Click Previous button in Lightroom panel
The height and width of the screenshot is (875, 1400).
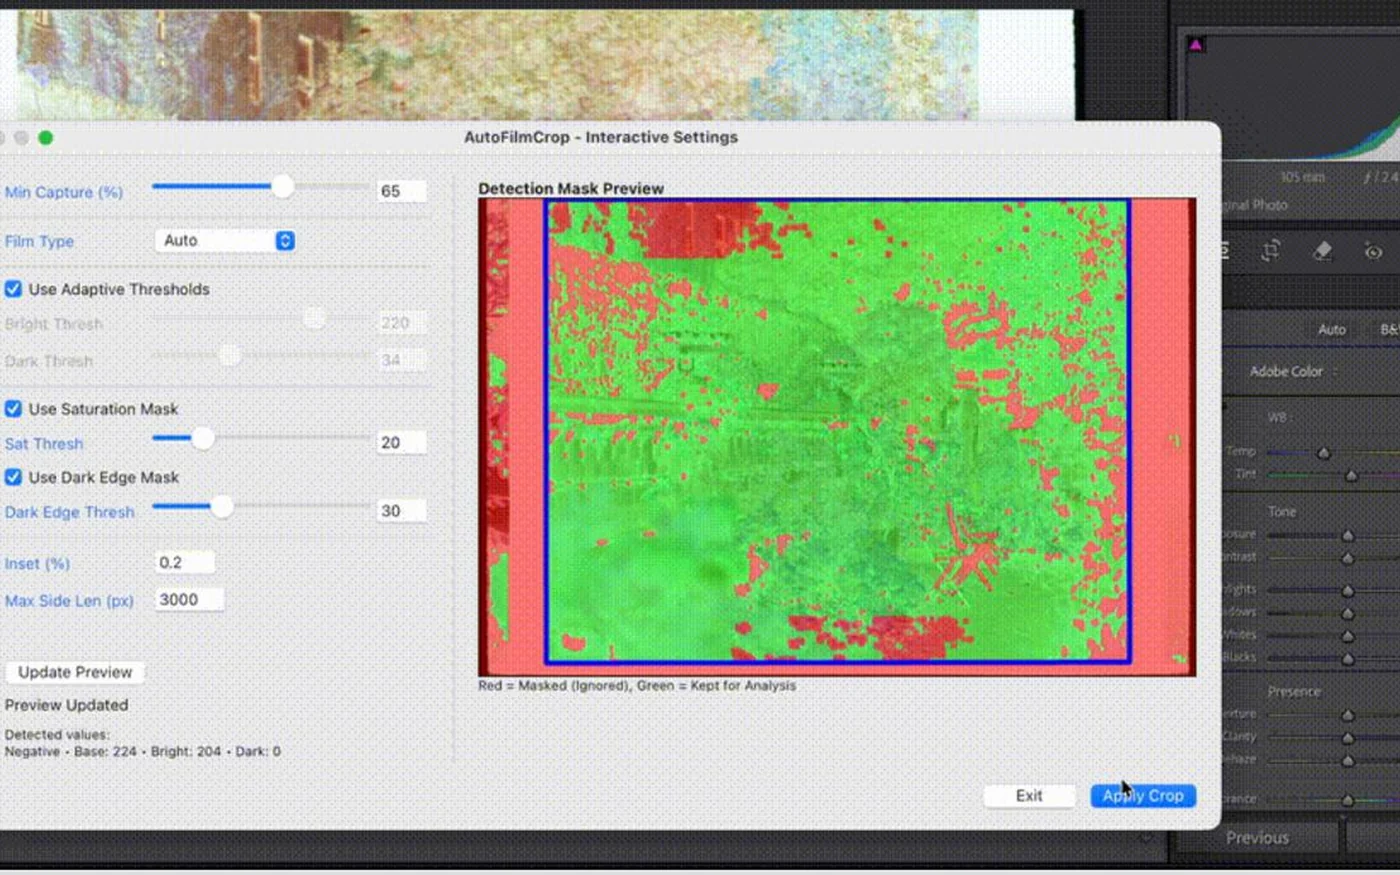(x=1257, y=838)
